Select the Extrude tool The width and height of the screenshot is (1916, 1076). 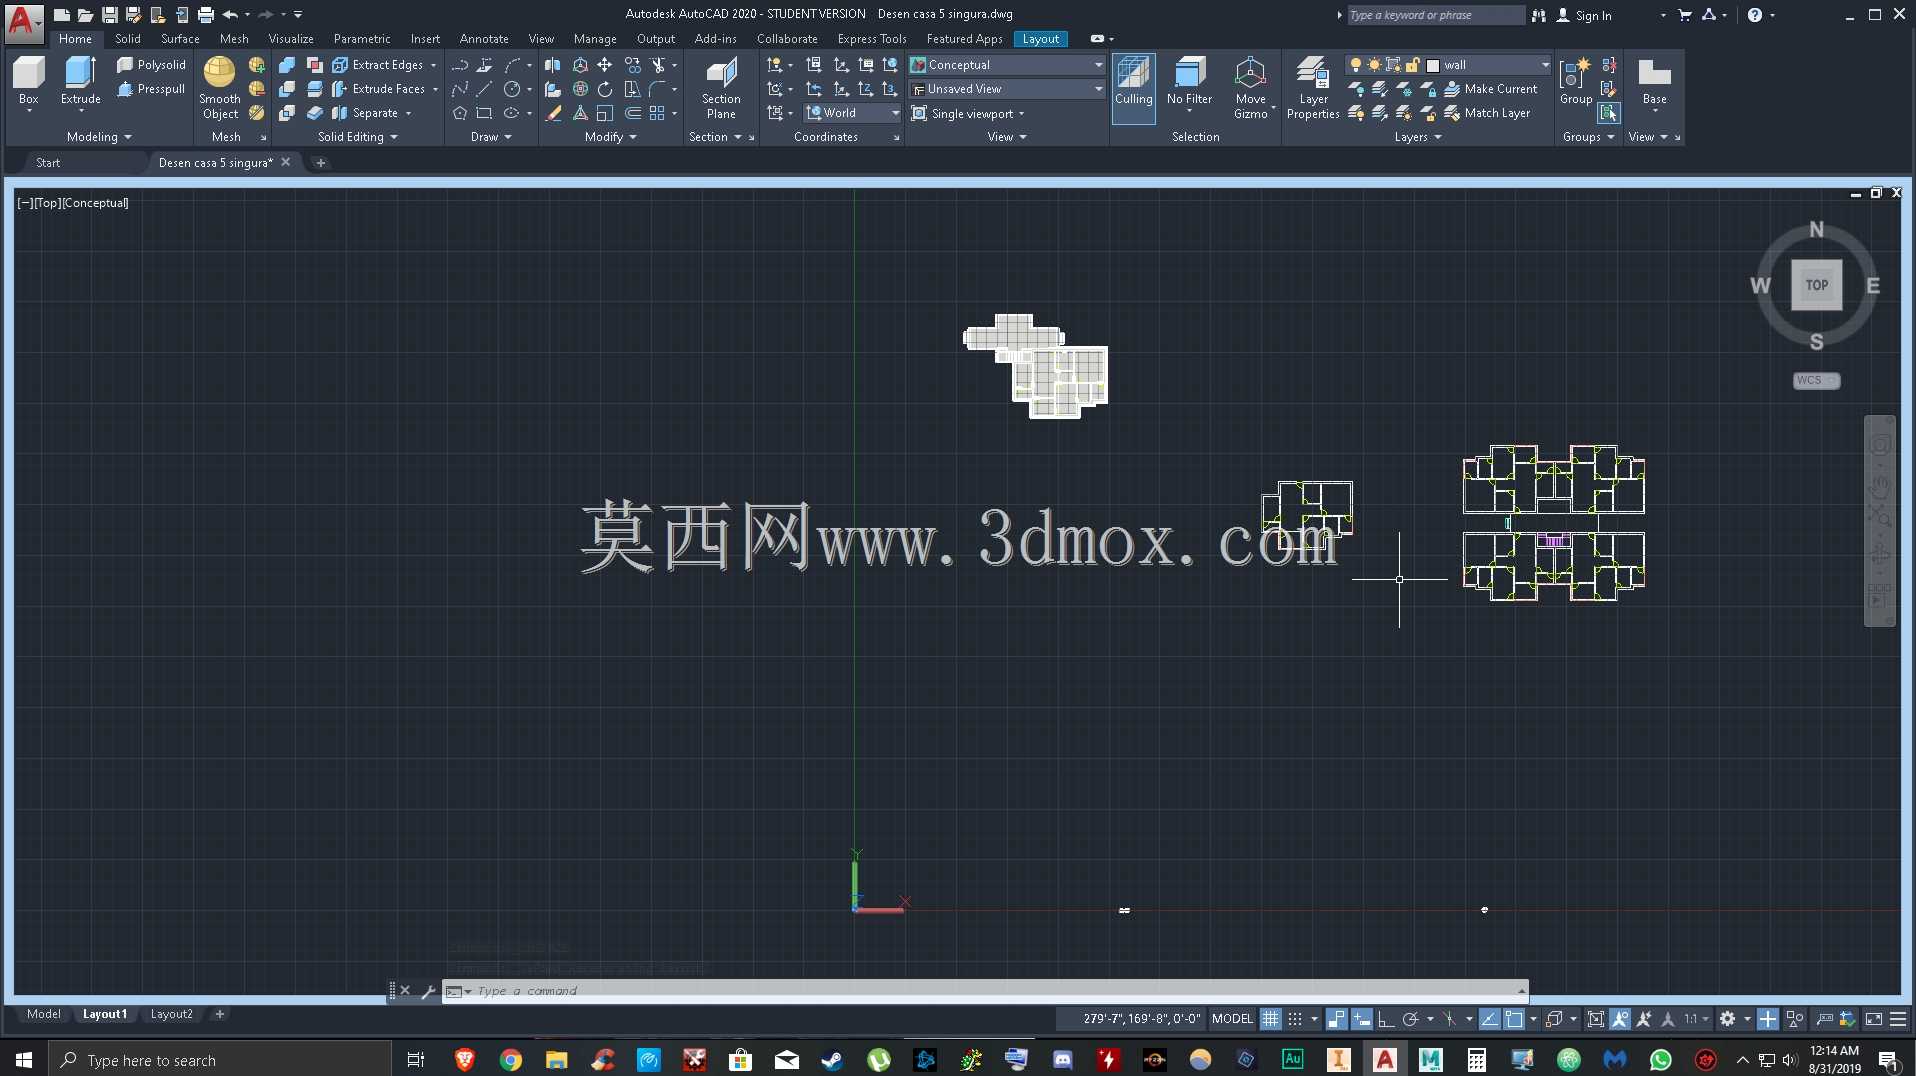click(80, 82)
